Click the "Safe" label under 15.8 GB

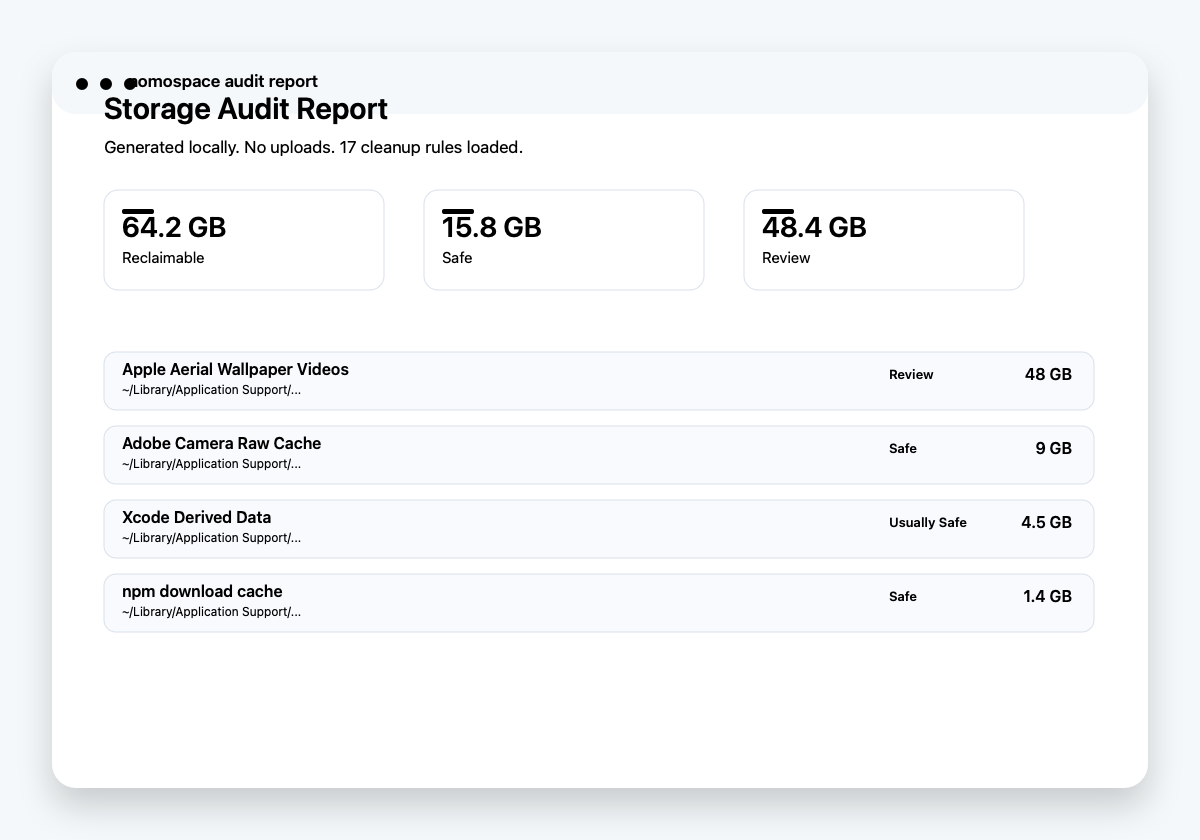457,258
